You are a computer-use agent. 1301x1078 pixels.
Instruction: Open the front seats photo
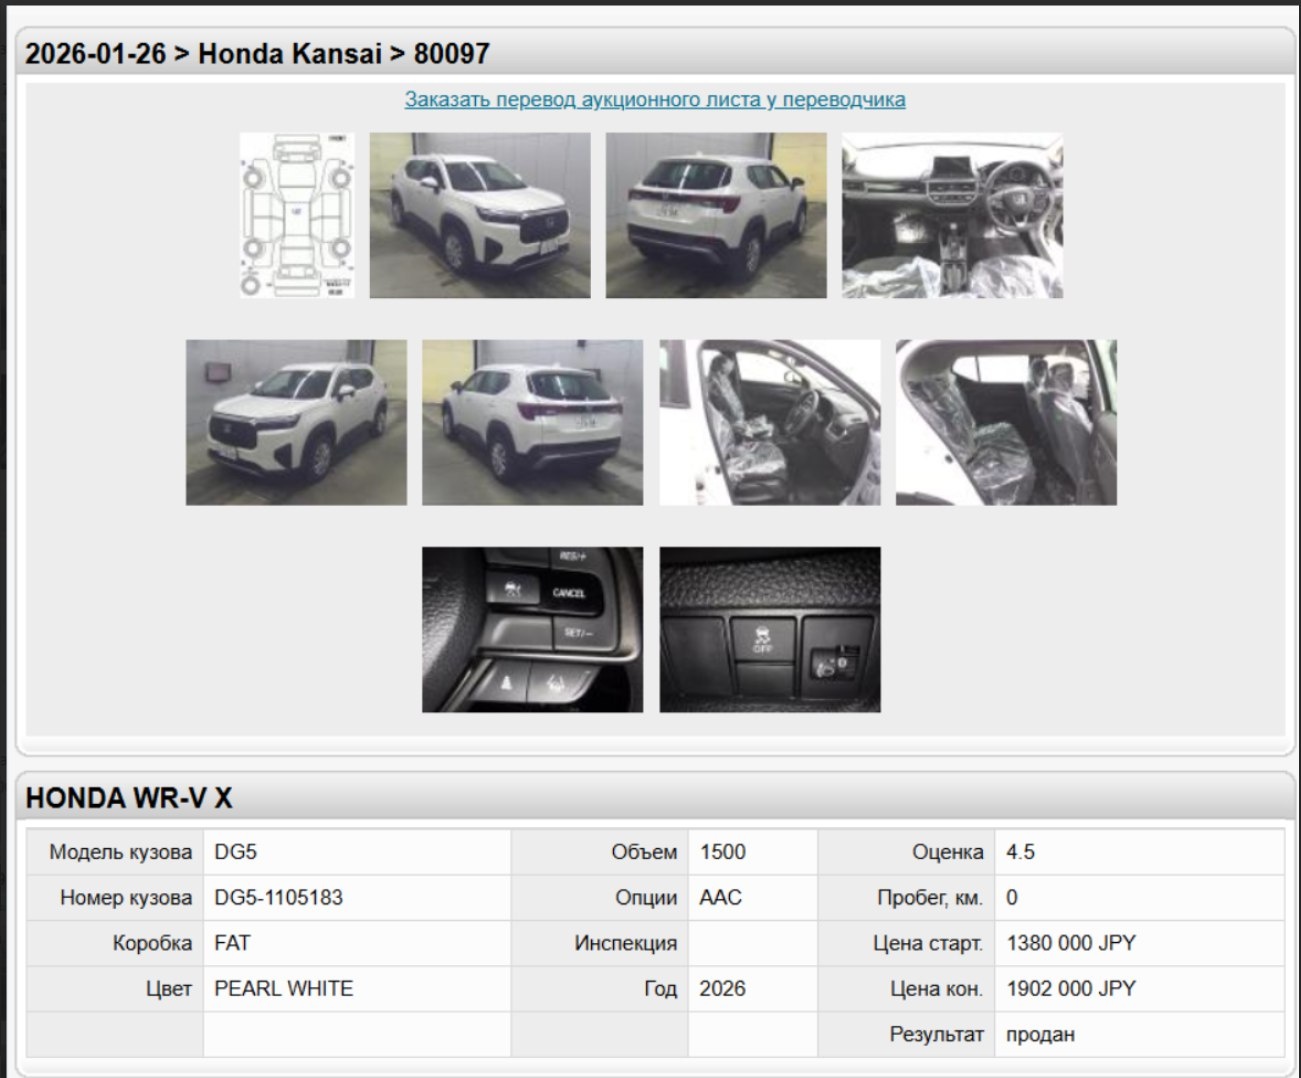click(770, 422)
